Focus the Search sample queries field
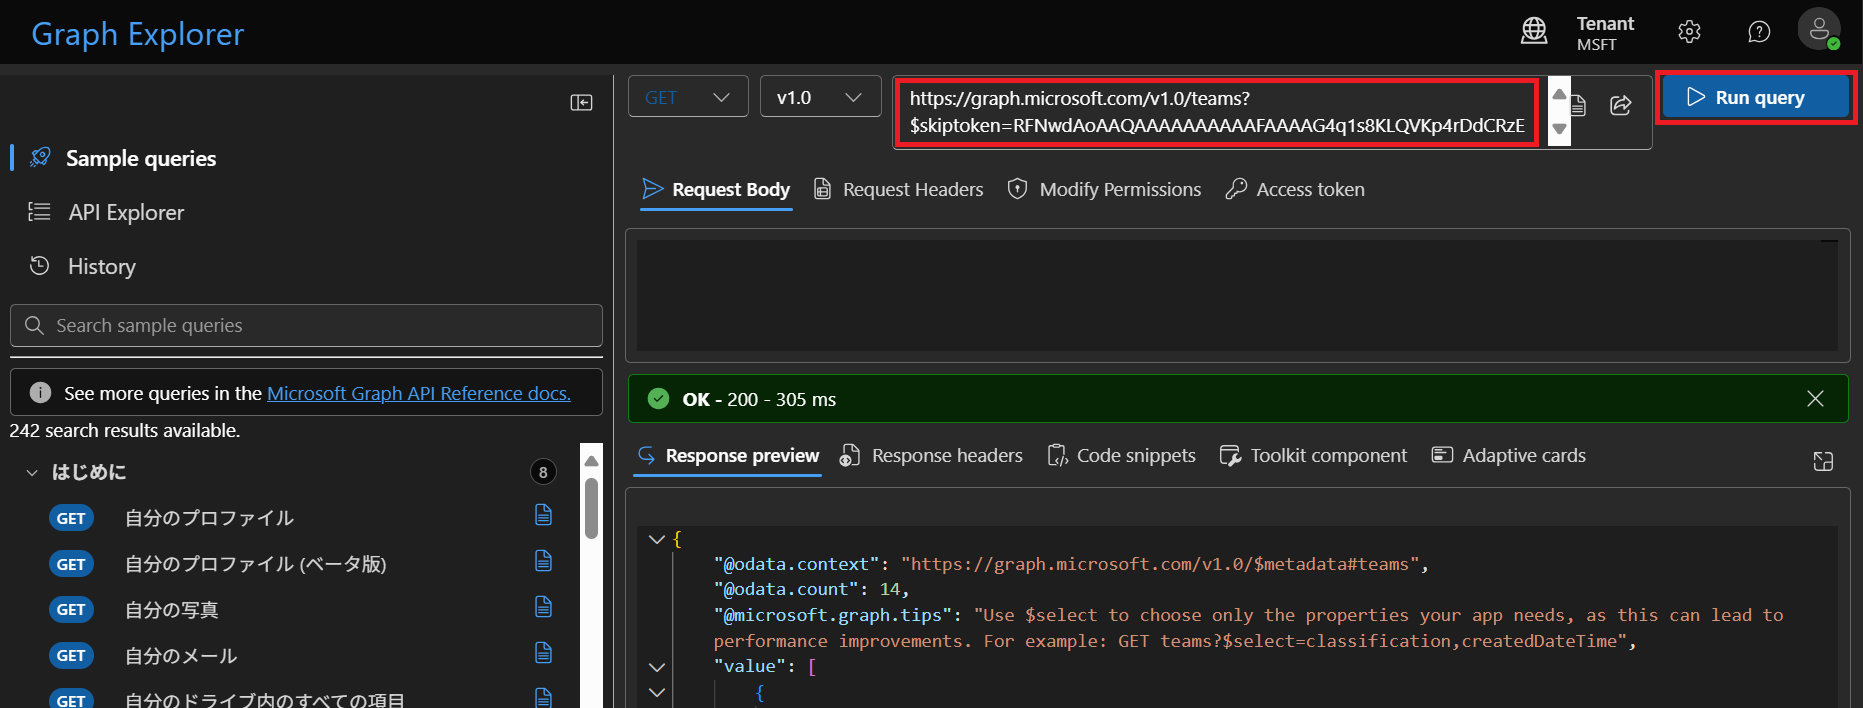Viewport: 1863px width, 708px height. (306, 326)
